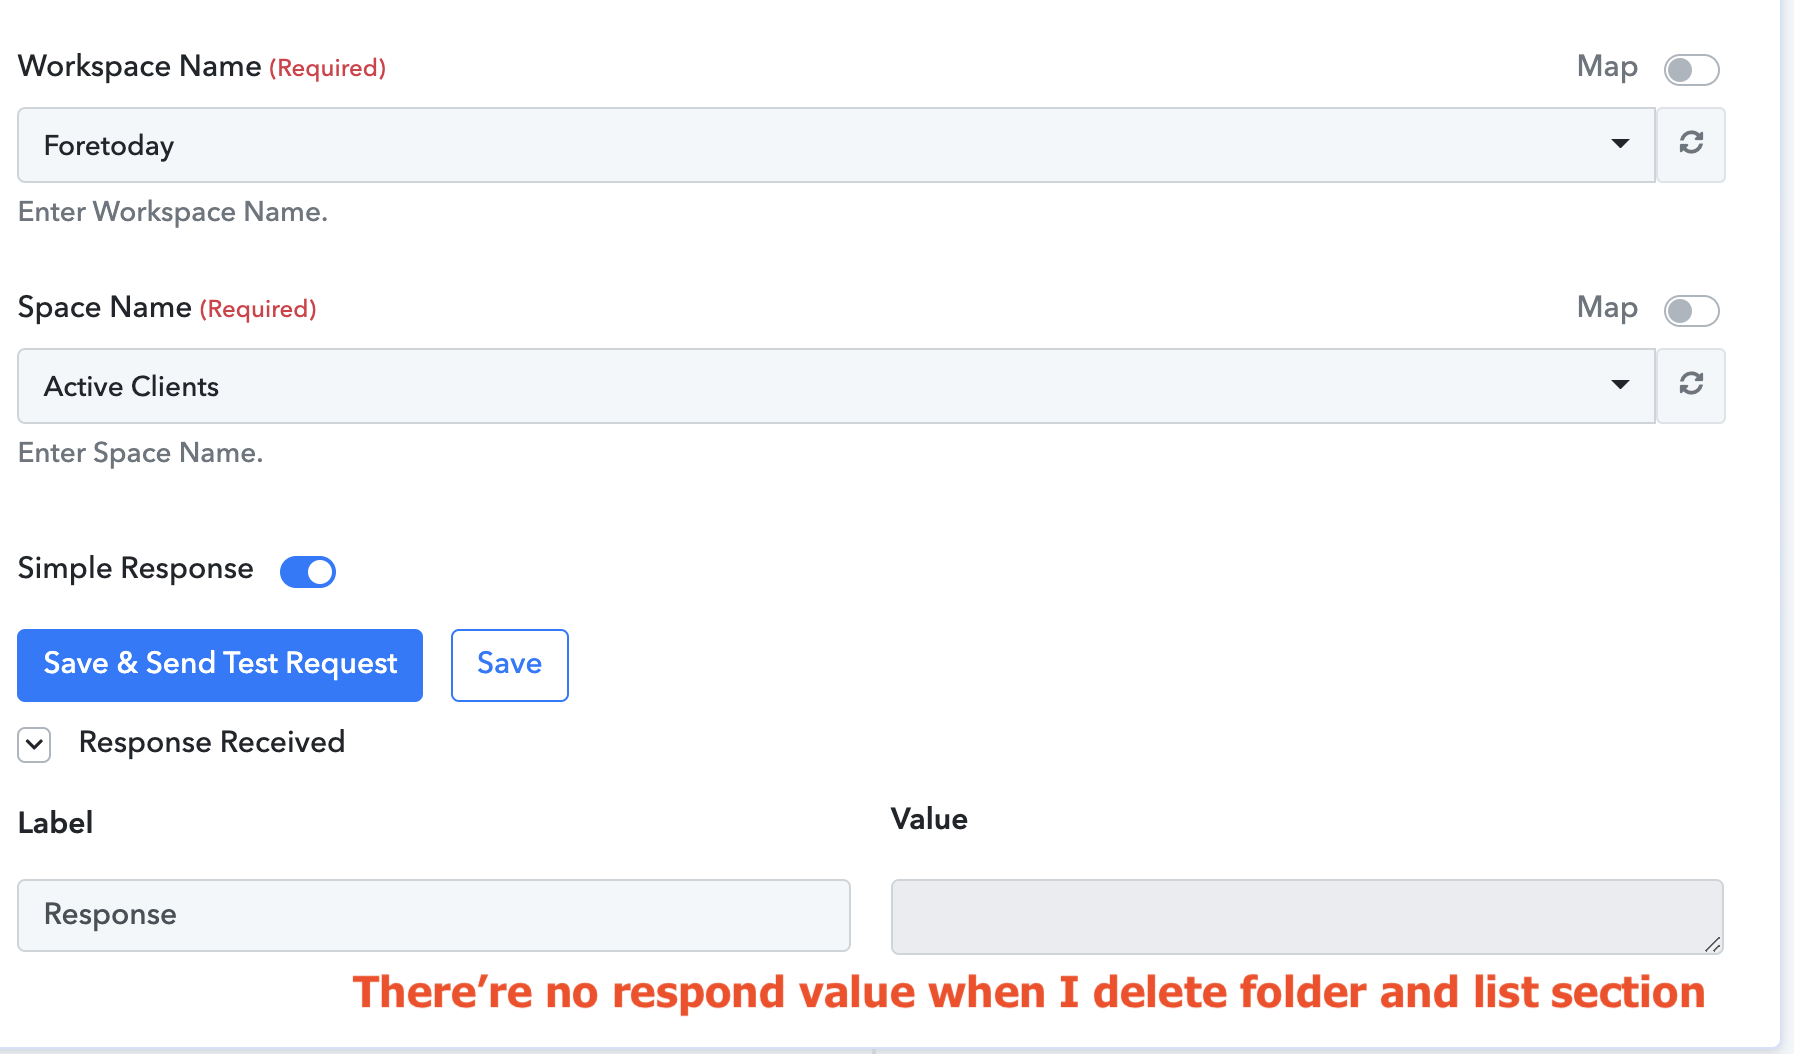1794x1054 pixels.
Task: Disable the Simple Response switch
Action: pos(308,572)
